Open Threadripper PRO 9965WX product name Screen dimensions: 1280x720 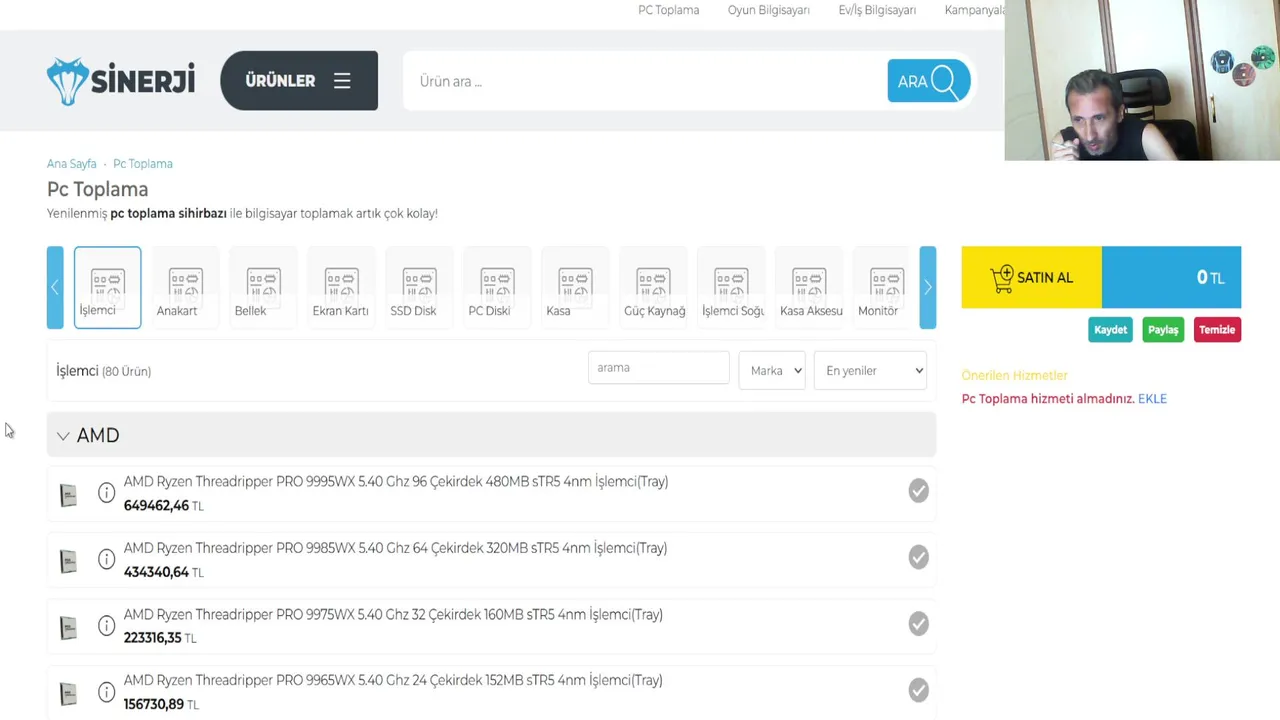(x=393, y=681)
